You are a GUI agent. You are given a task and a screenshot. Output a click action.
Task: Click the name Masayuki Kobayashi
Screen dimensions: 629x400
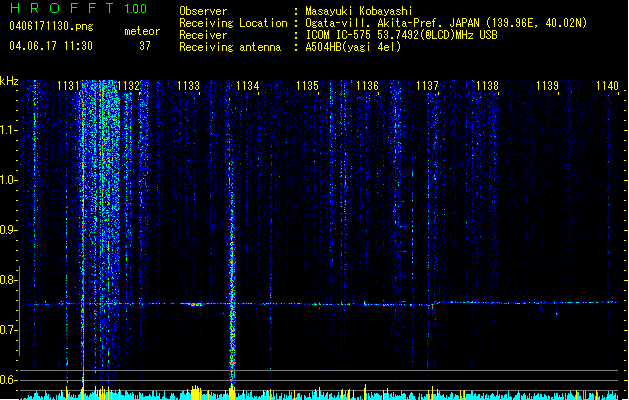click(x=359, y=11)
